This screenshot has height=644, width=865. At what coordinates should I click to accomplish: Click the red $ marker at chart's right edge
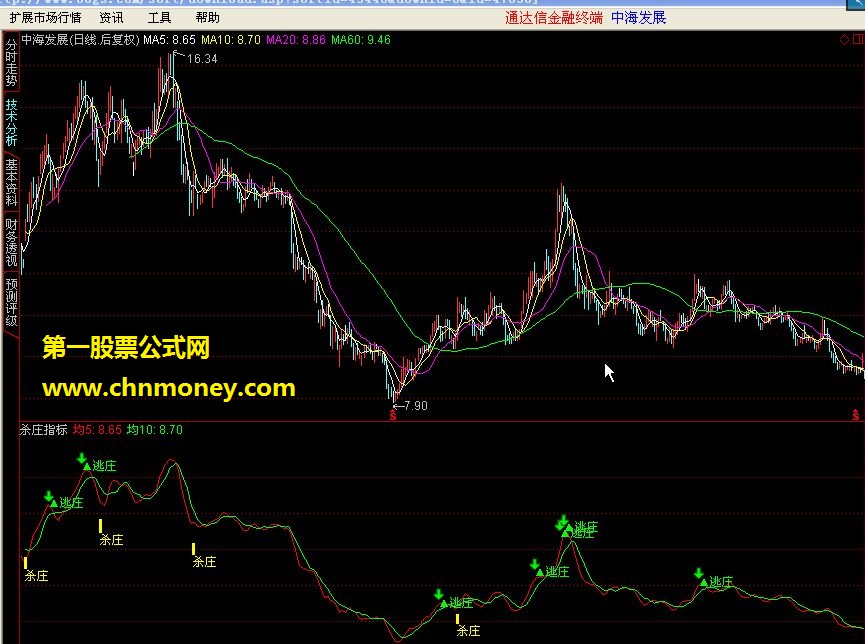(x=856, y=415)
